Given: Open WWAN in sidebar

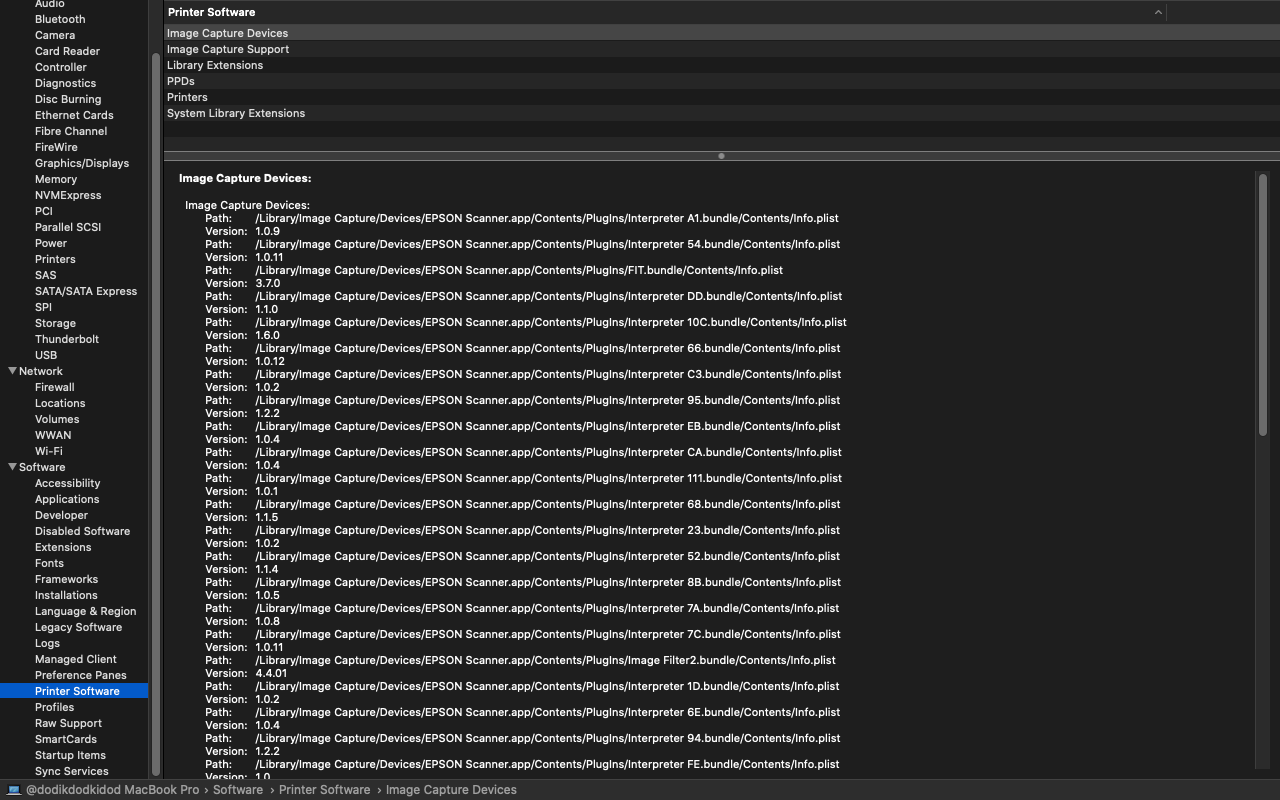Looking at the screenshot, I should pos(53,435).
